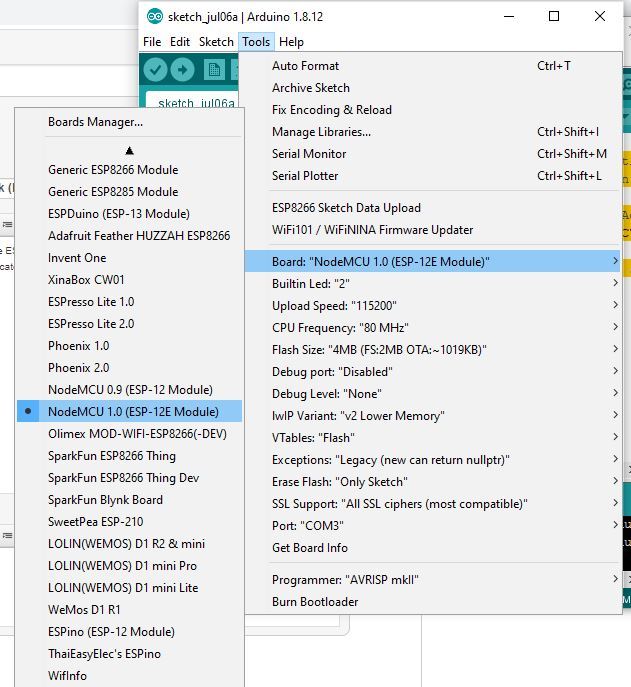Click the Upload arrow toolbar icon
Screen dimensions: 631x687
pos(182,70)
